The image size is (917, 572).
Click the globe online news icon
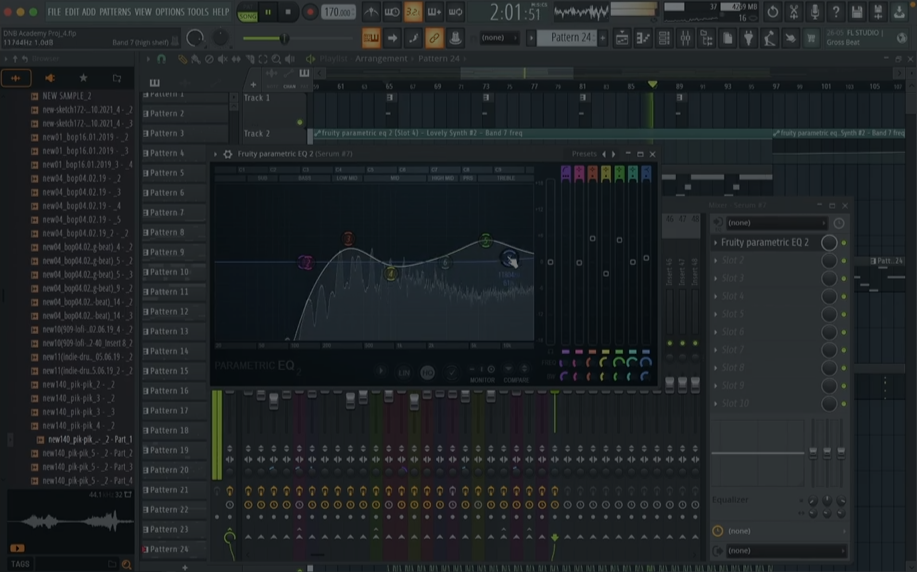(901, 39)
